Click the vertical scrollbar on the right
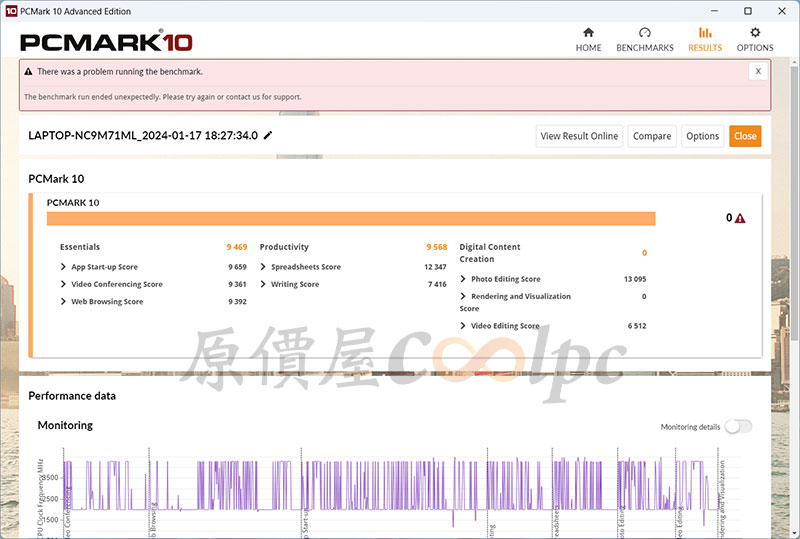Viewport: 800px width, 539px height. tap(795, 204)
